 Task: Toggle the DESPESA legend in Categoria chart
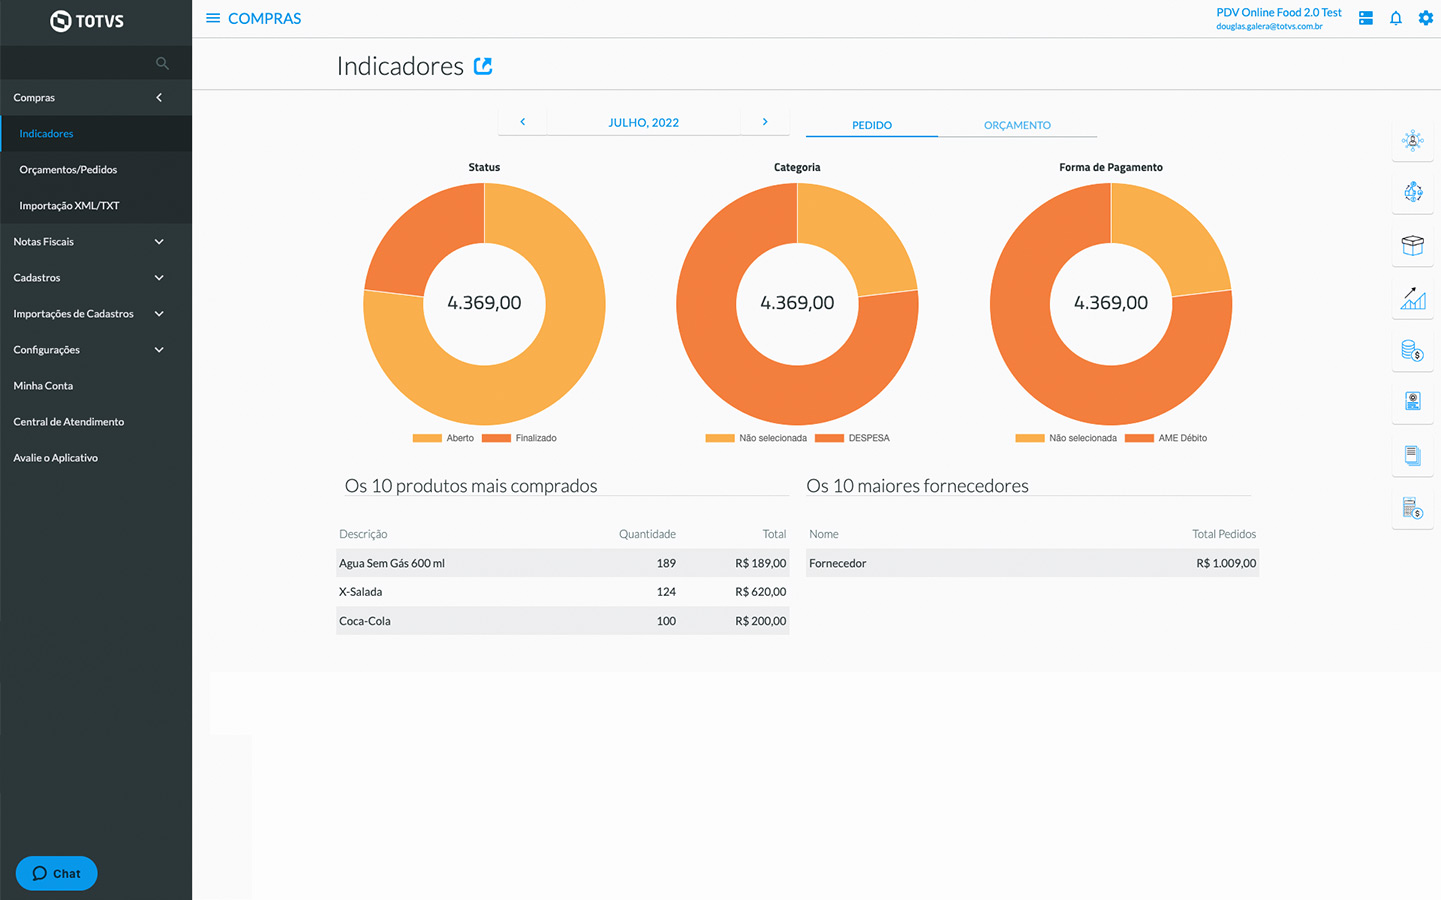[853, 438]
